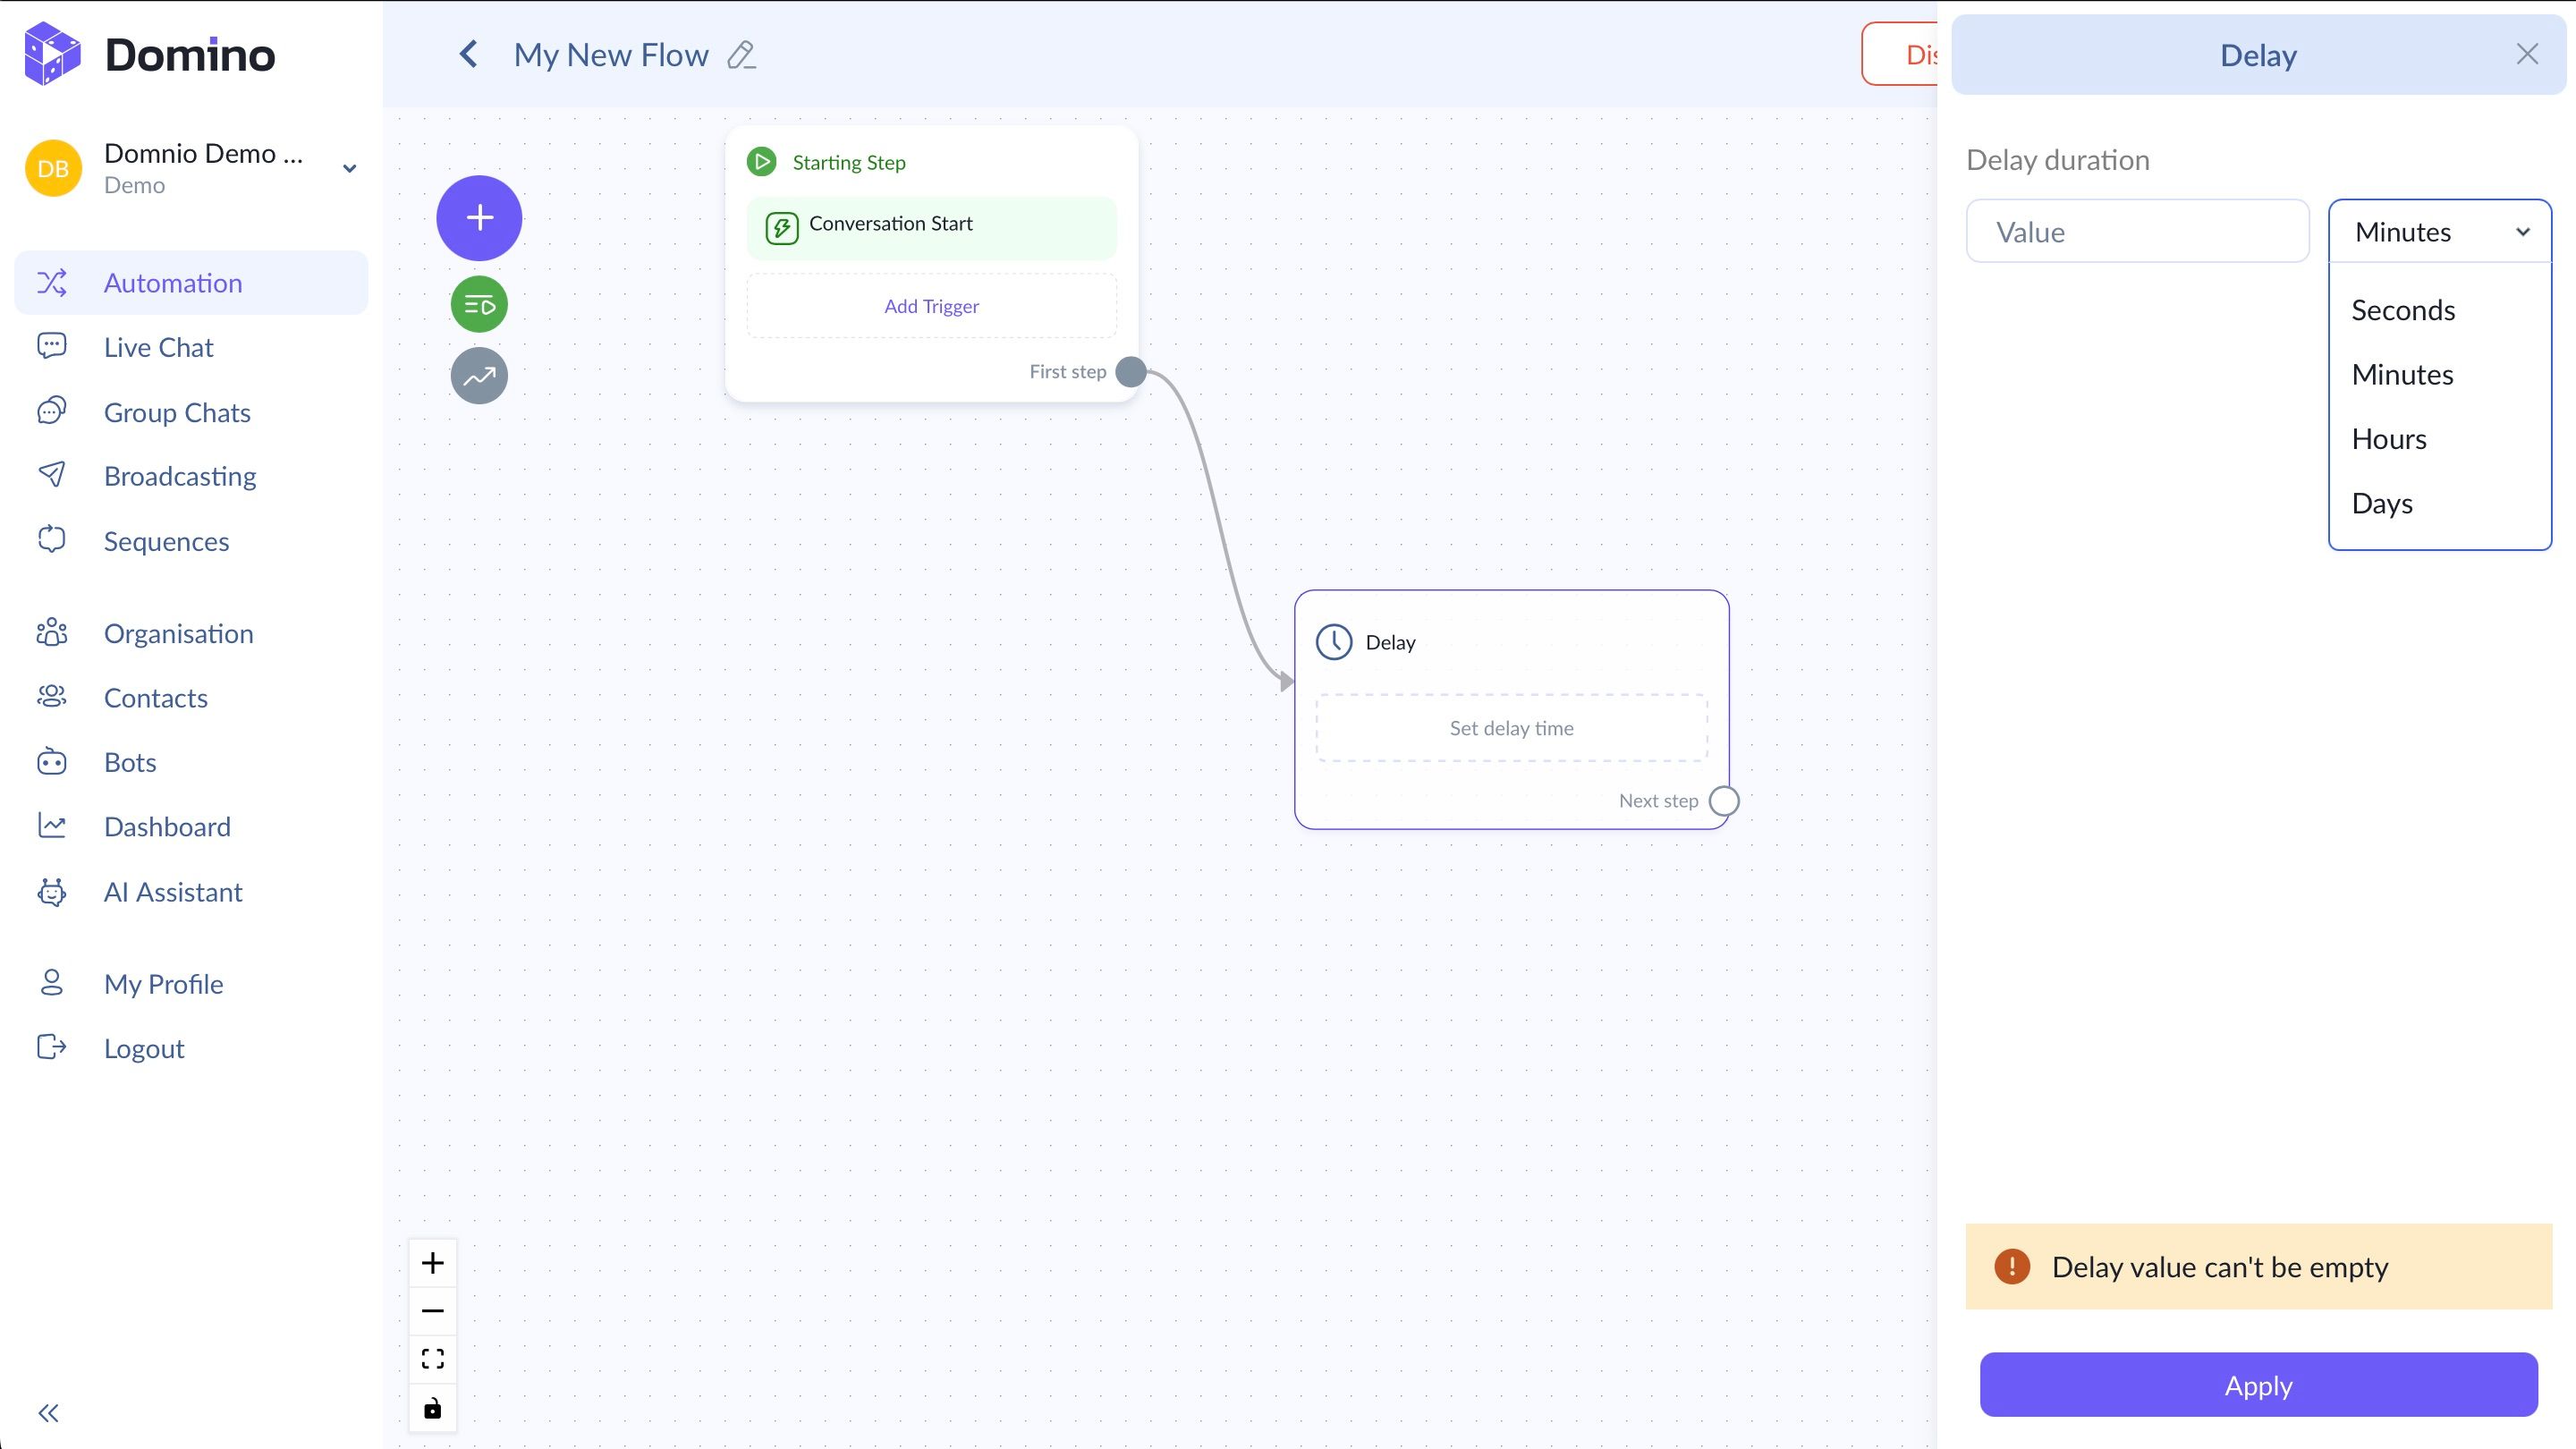This screenshot has width=2576, height=1449.
Task: Choose Hours from the unit list
Action: (x=2388, y=439)
